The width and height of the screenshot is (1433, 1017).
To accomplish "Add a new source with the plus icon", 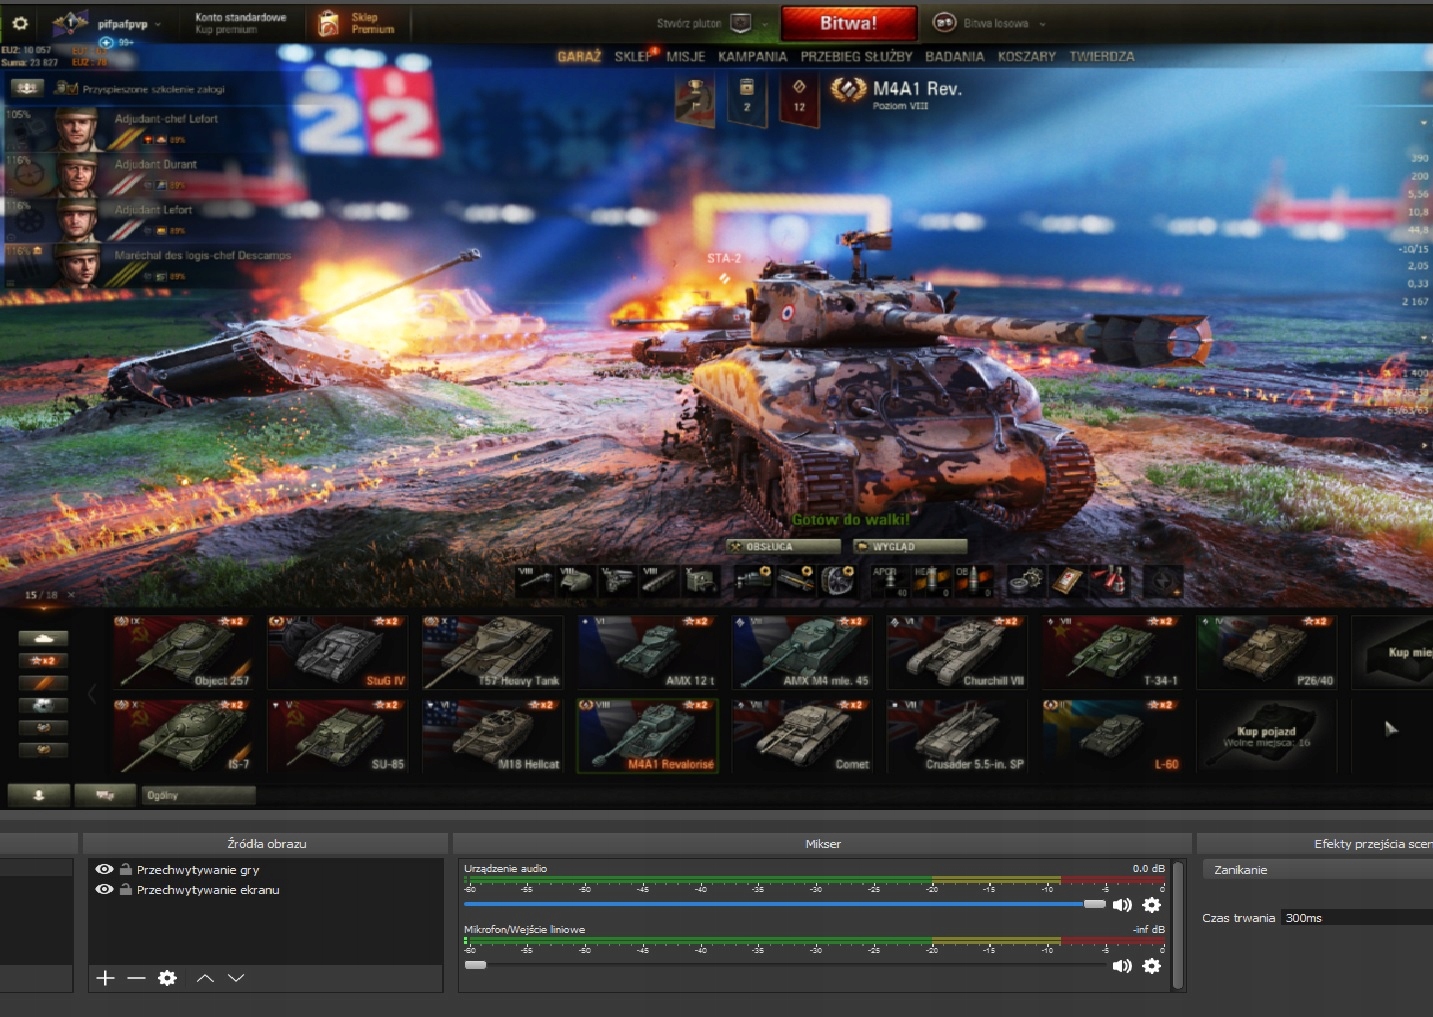I will point(105,978).
